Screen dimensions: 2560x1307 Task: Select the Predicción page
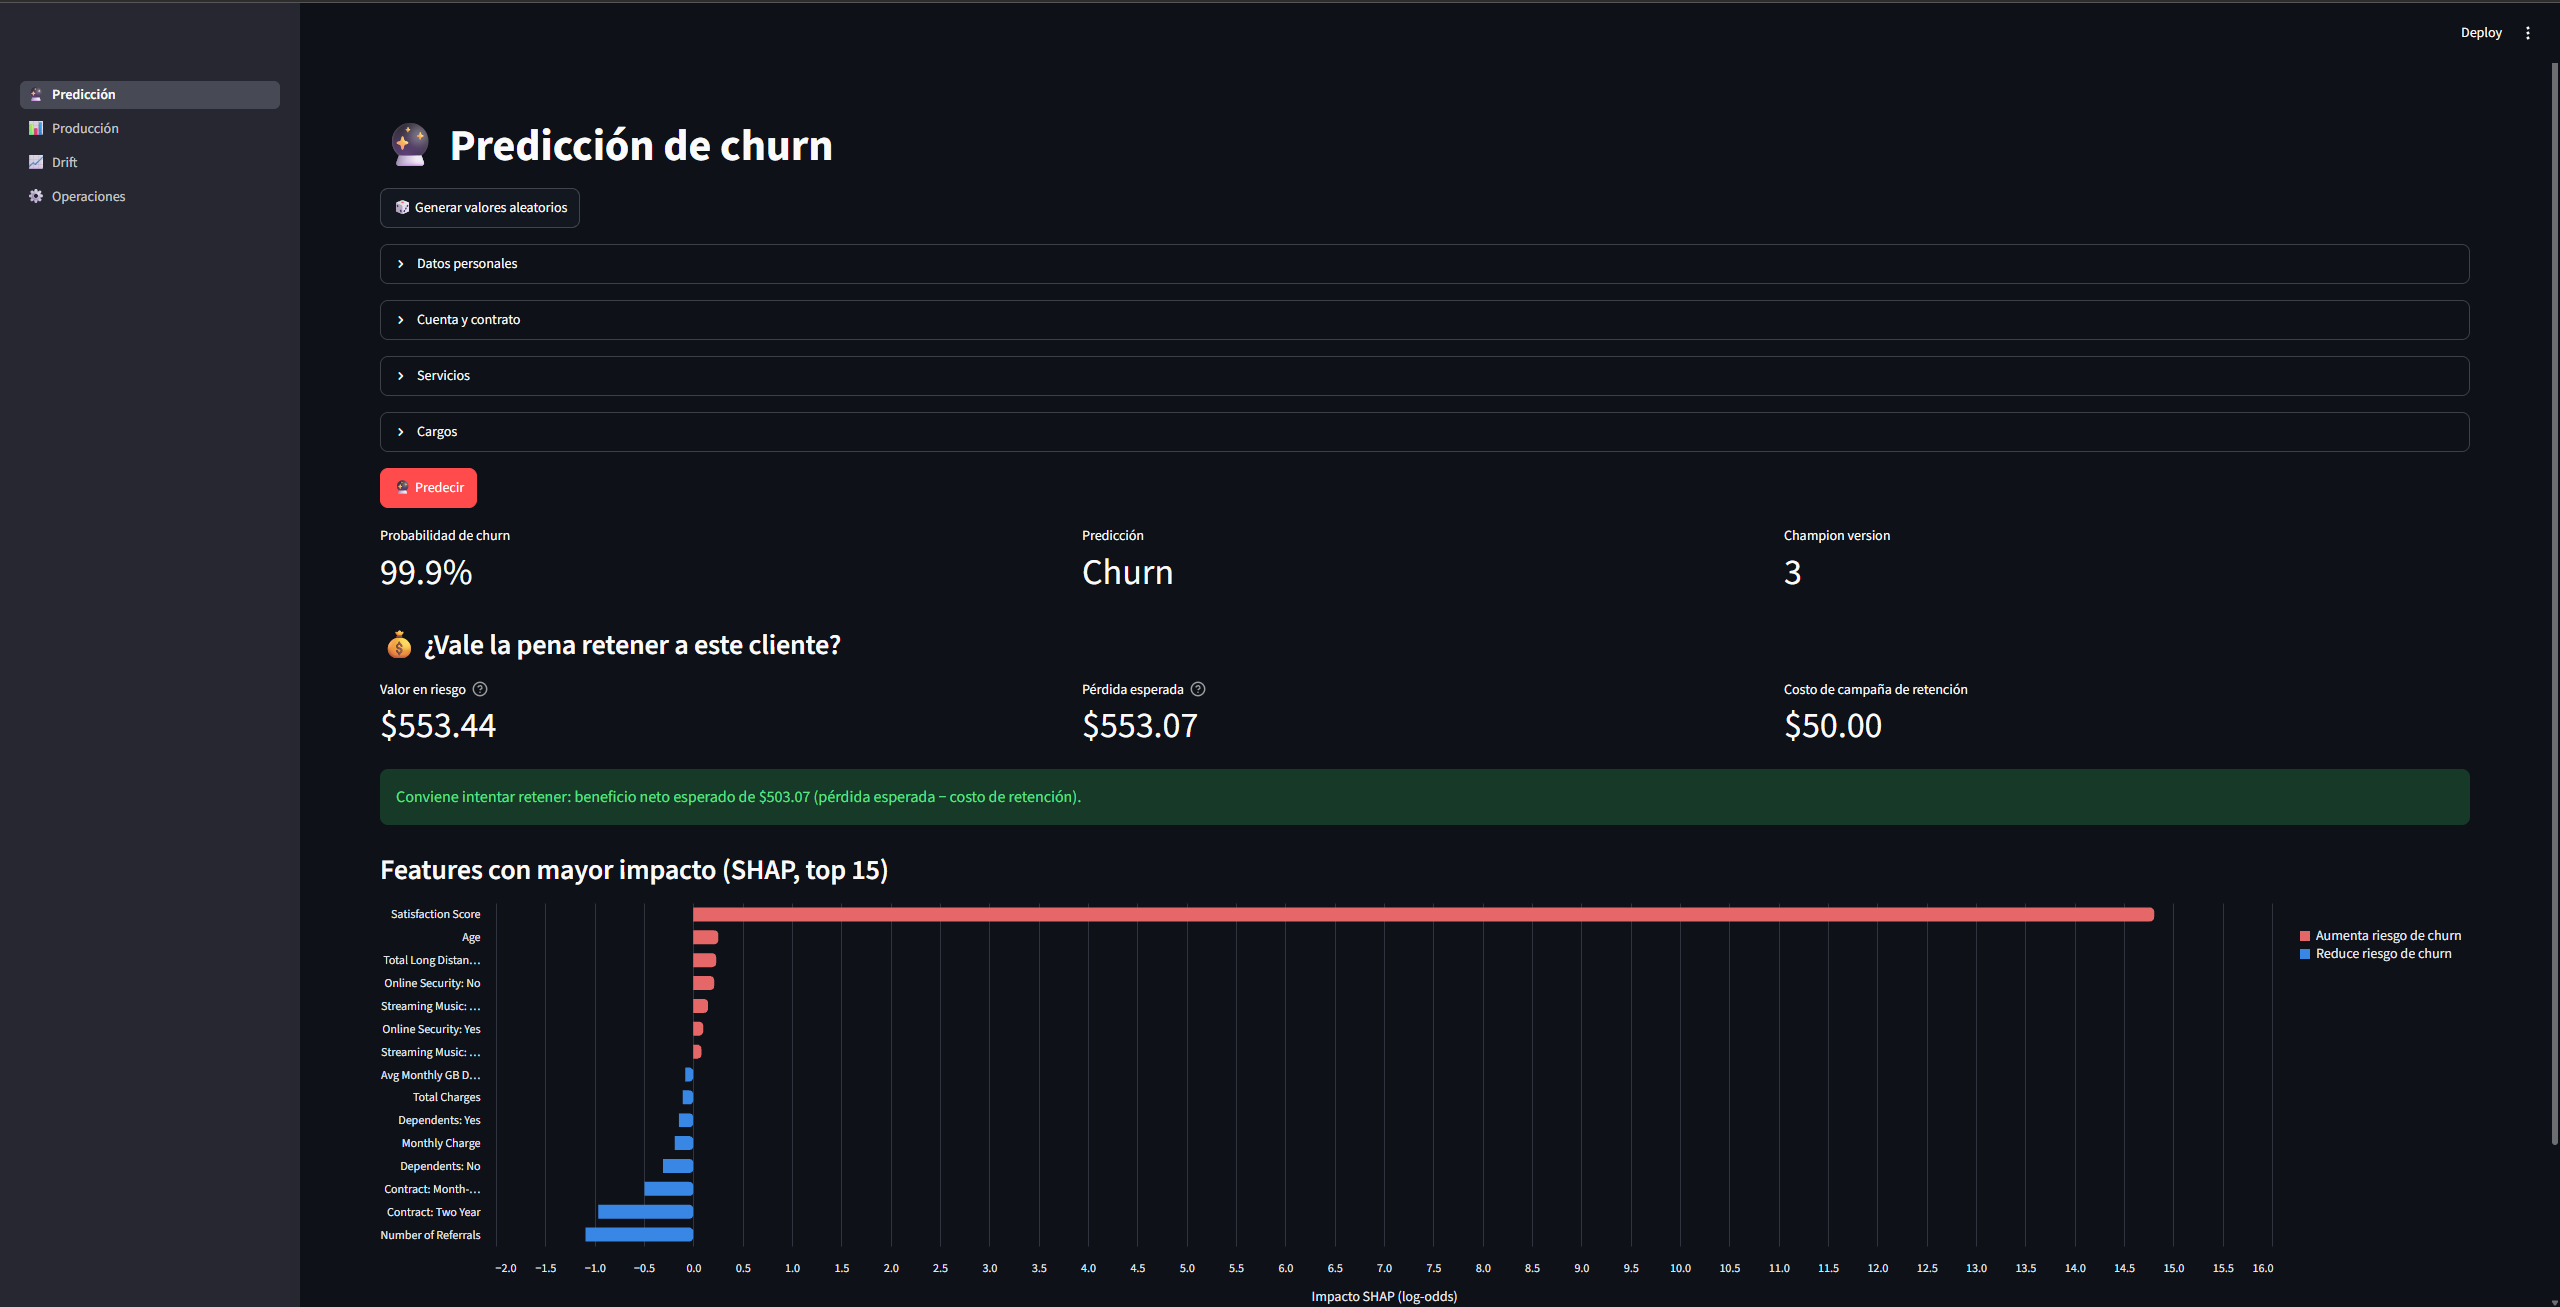tap(150, 95)
